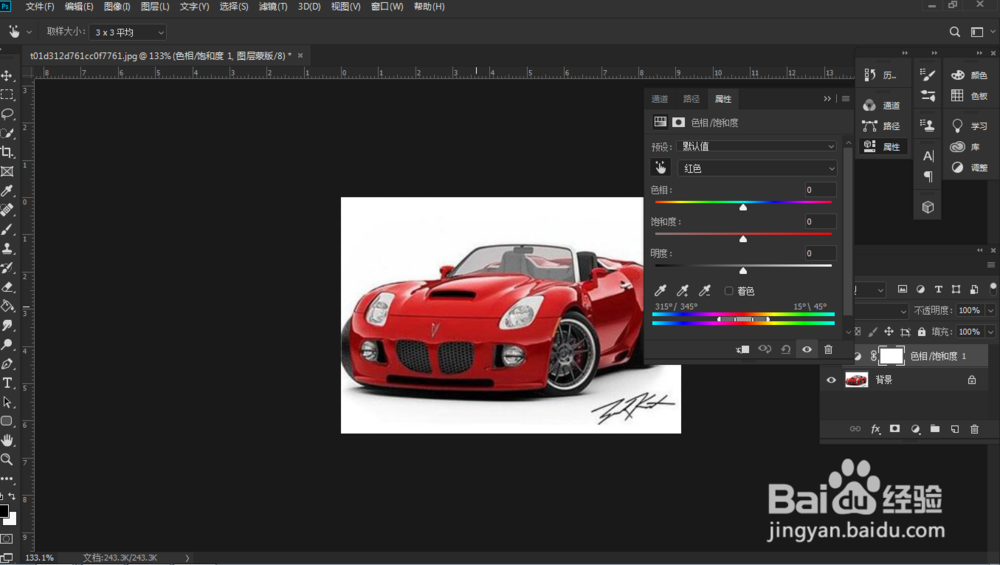The height and width of the screenshot is (565, 1000).
Task: Select the Crop tool
Action: click(x=7, y=152)
